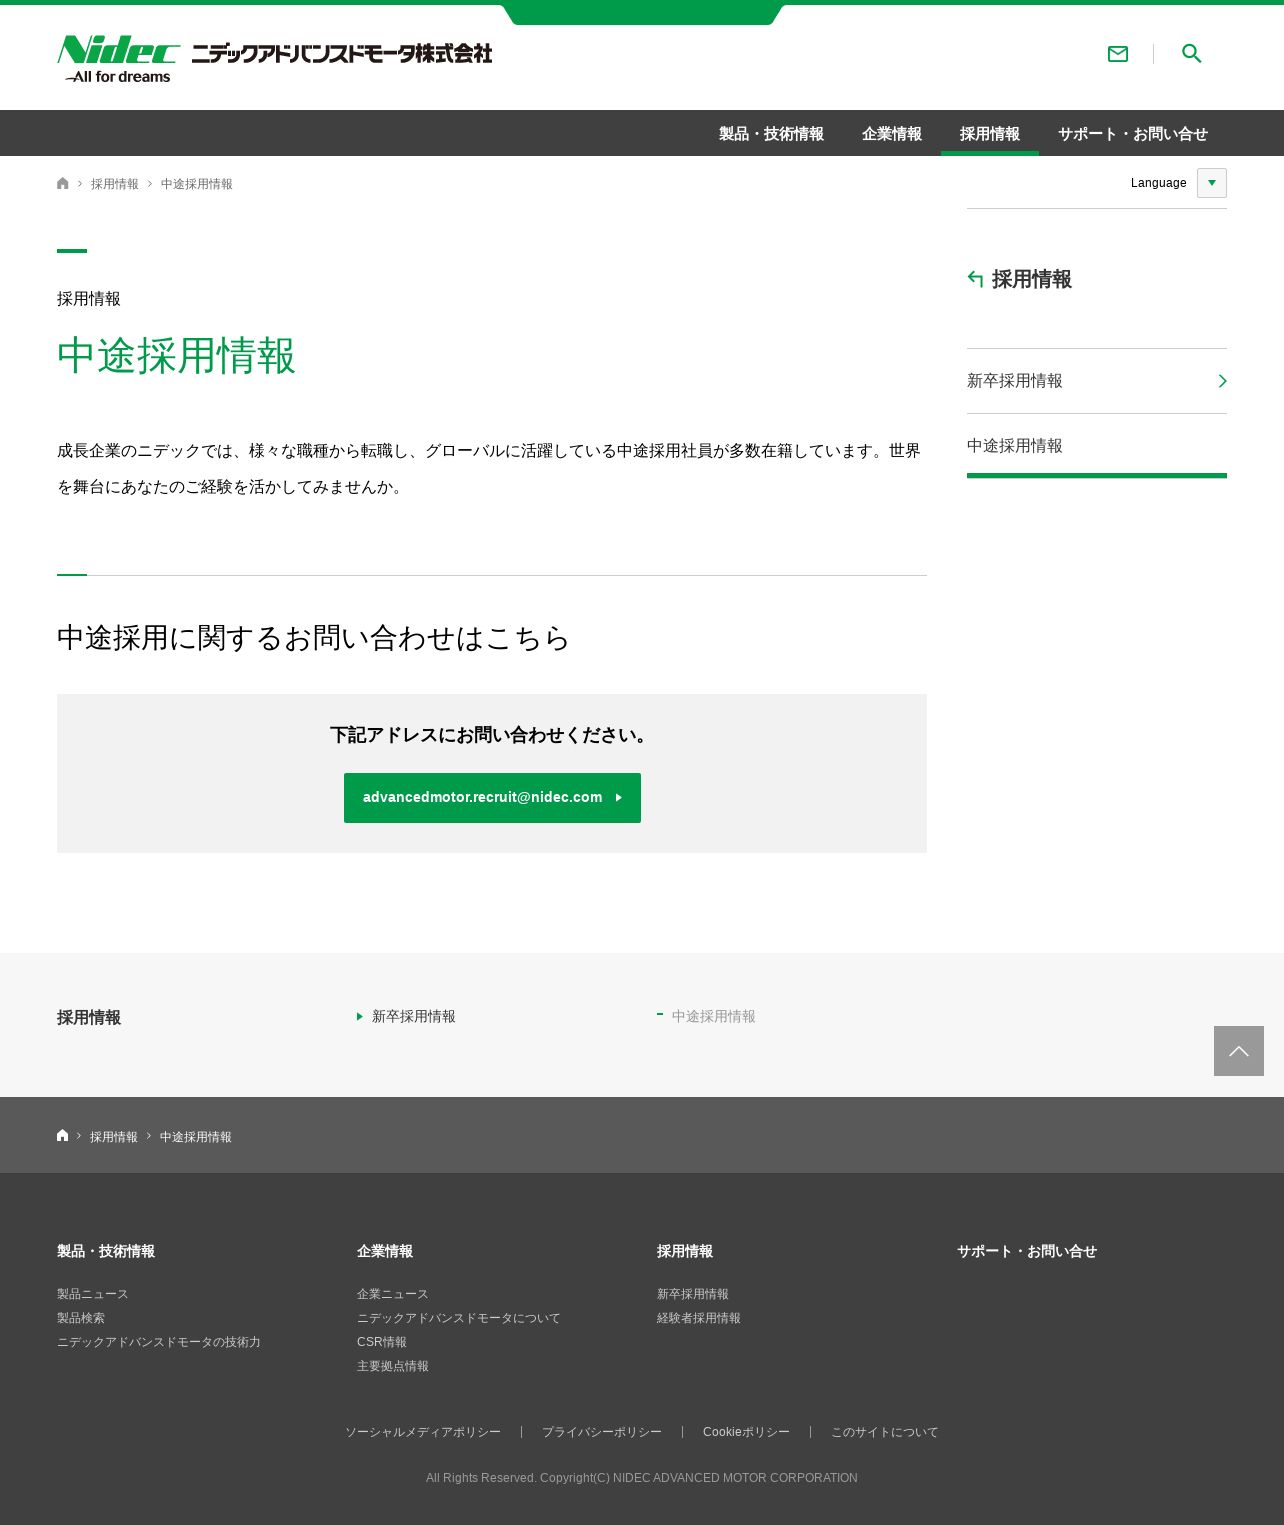Image resolution: width=1284 pixels, height=1525 pixels.
Task: Open the search magnifier icon
Action: point(1191,54)
